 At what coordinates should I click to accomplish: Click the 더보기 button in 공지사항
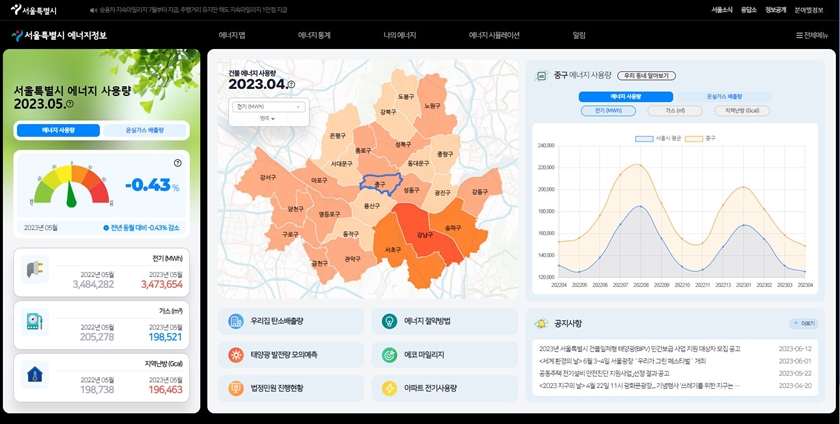[x=802, y=323]
